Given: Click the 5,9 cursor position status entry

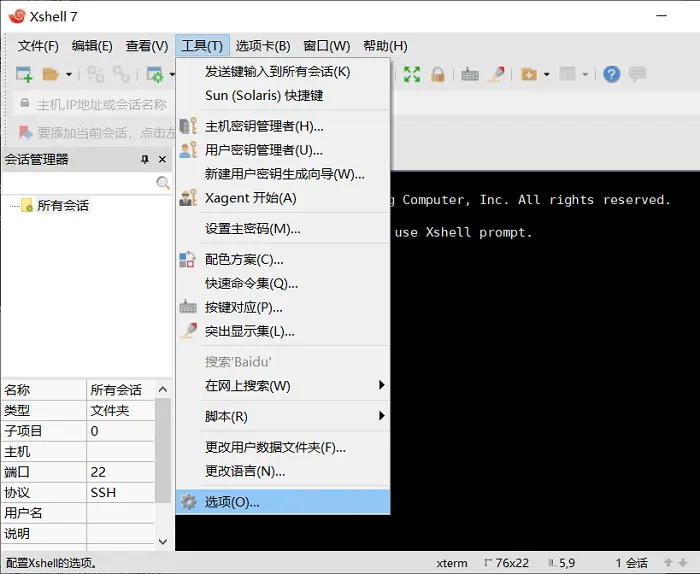Looking at the screenshot, I should pyautogui.click(x=562, y=563).
